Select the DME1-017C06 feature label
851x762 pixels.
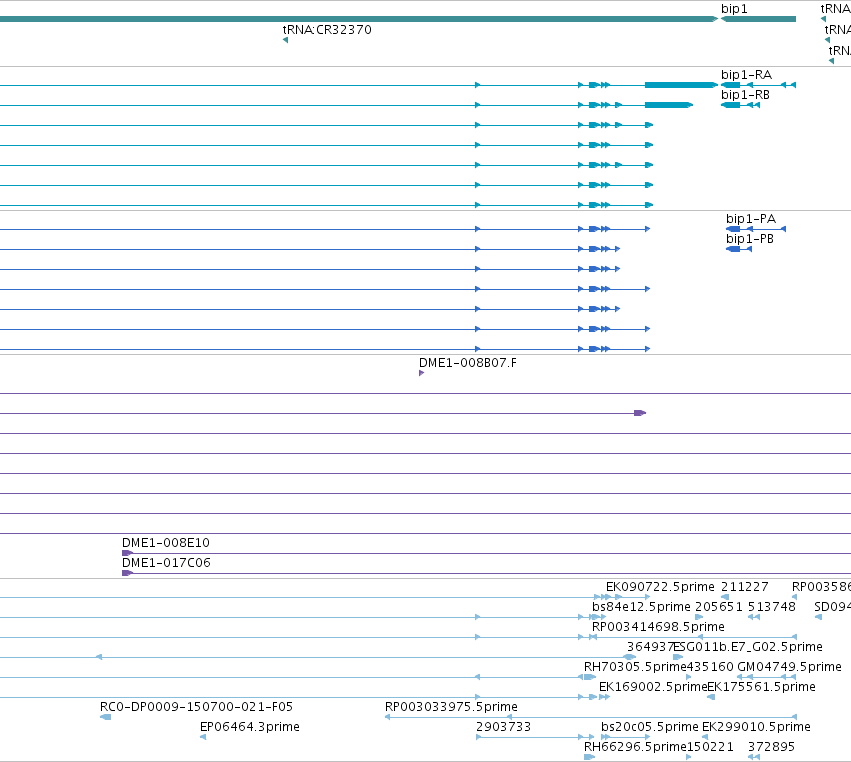[166, 563]
